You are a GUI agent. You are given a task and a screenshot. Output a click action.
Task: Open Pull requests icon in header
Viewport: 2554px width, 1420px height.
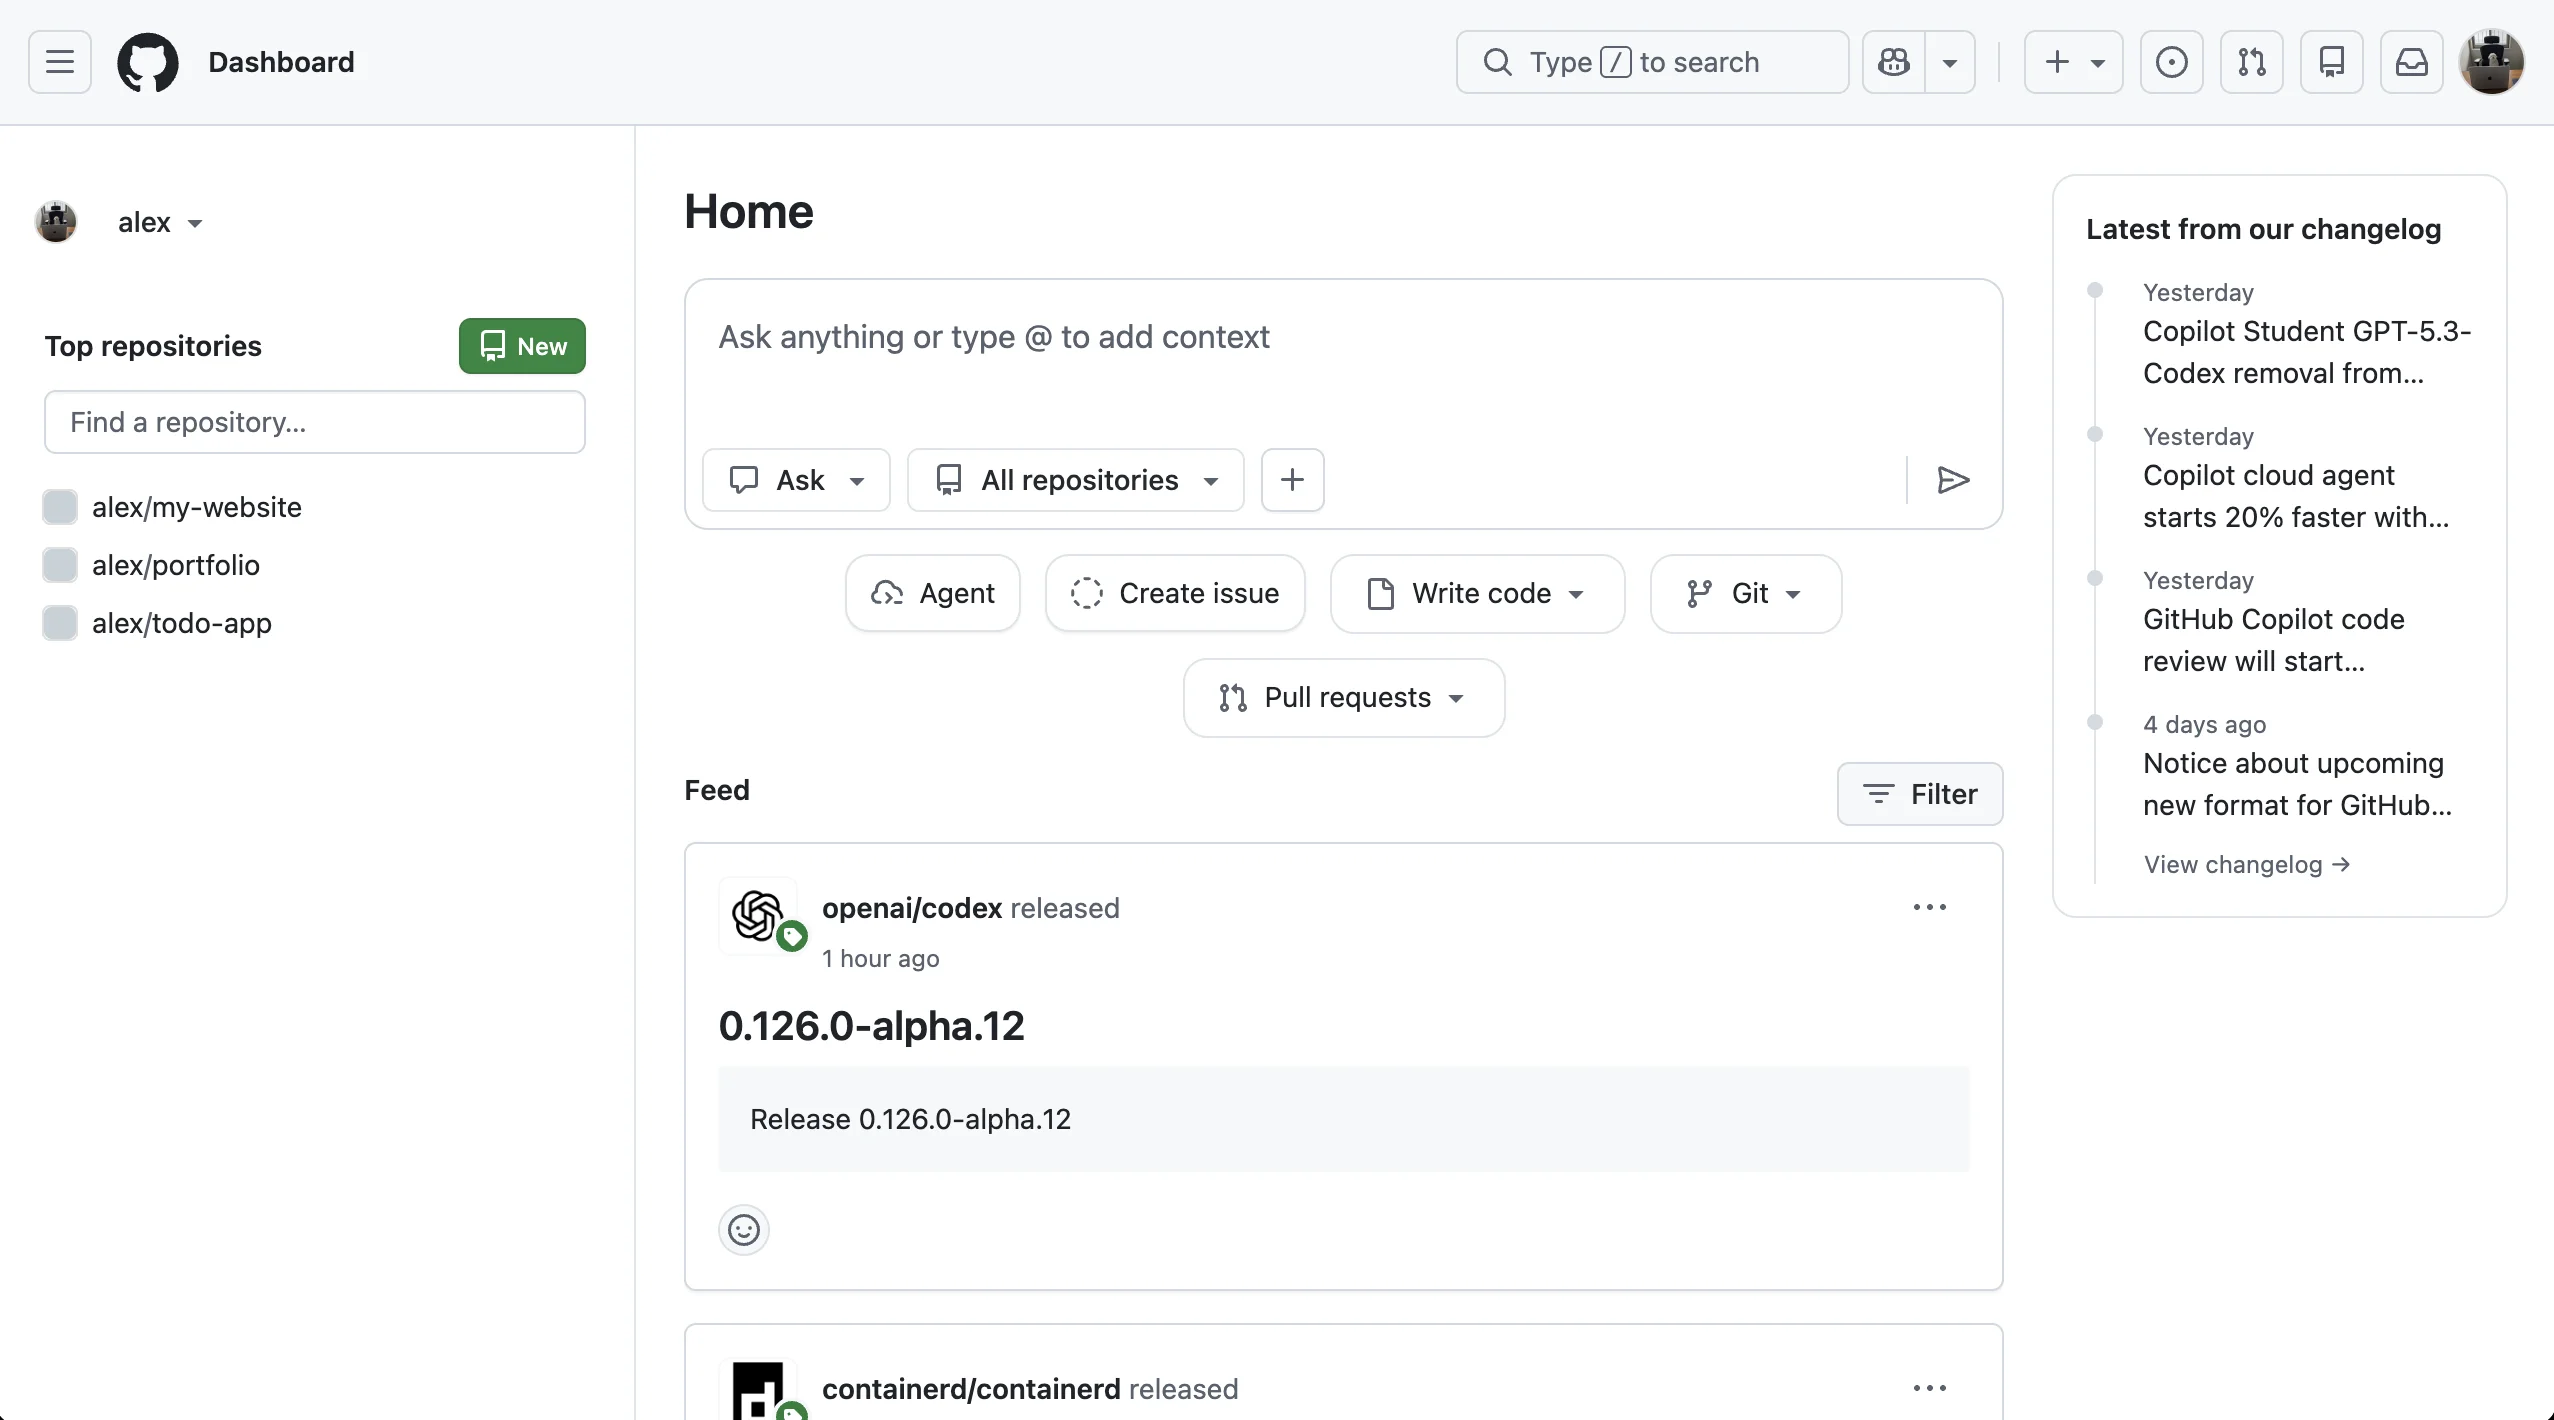coord(2252,62)
